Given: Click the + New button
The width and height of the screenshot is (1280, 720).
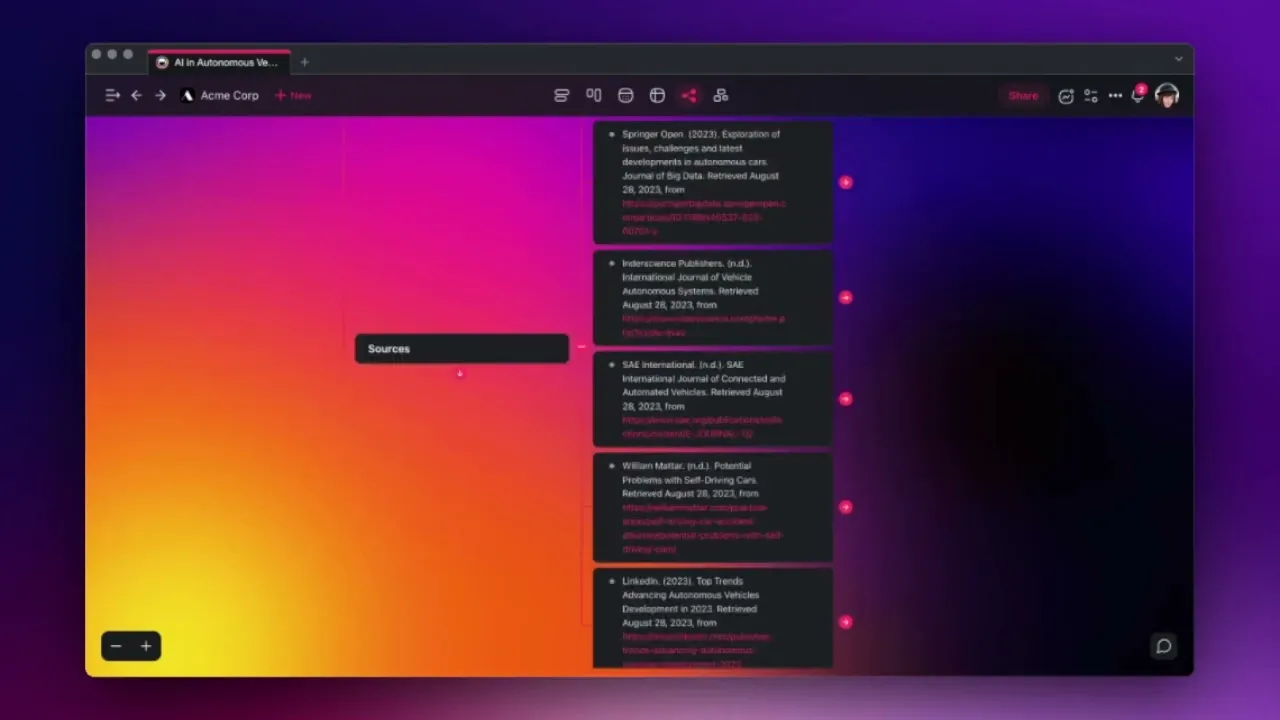Looking at the screenshot, I should click(293, 96).
